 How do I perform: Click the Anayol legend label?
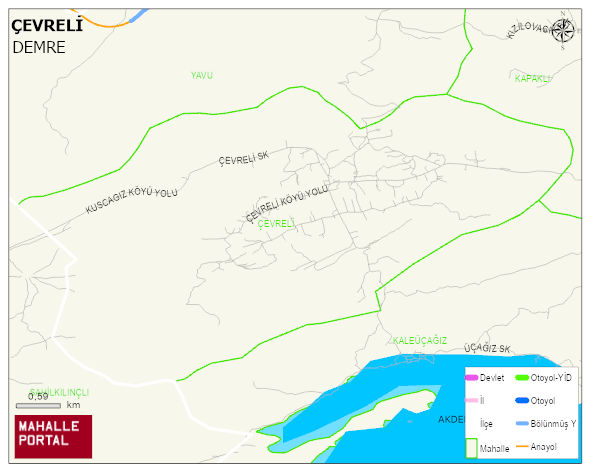(544, 447)
